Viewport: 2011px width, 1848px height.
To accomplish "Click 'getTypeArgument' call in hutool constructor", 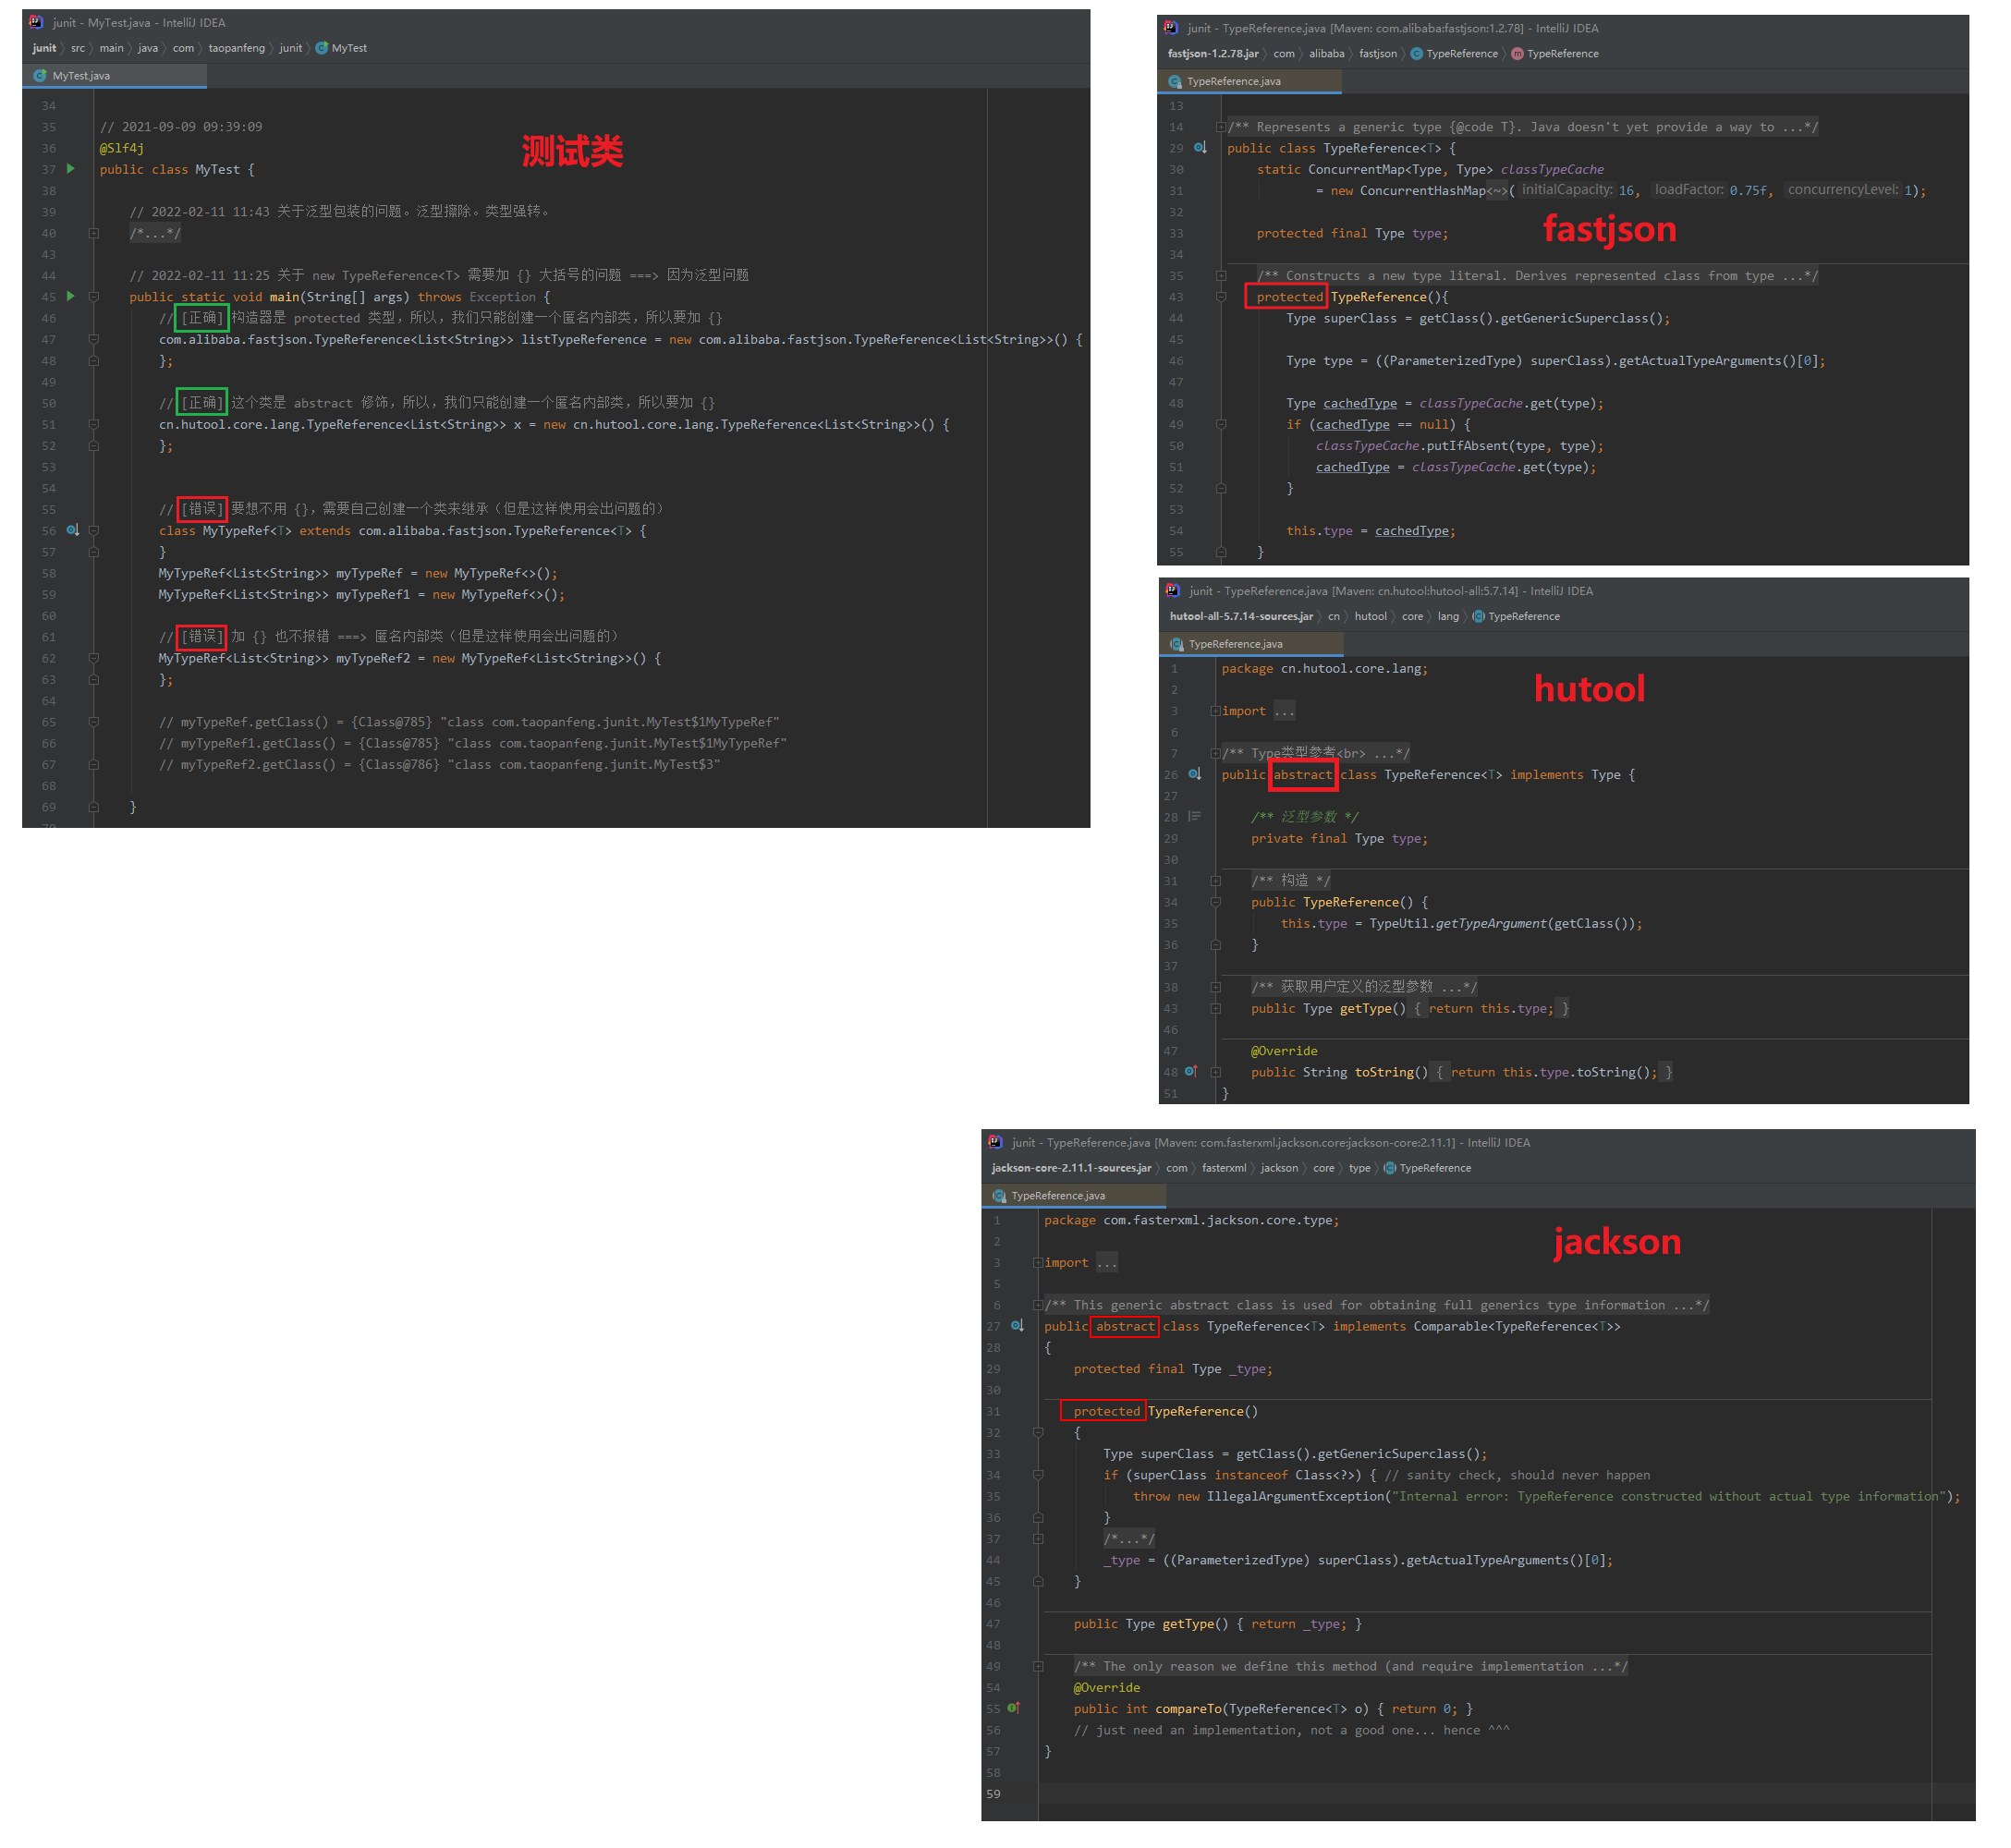I will 1490,924.
